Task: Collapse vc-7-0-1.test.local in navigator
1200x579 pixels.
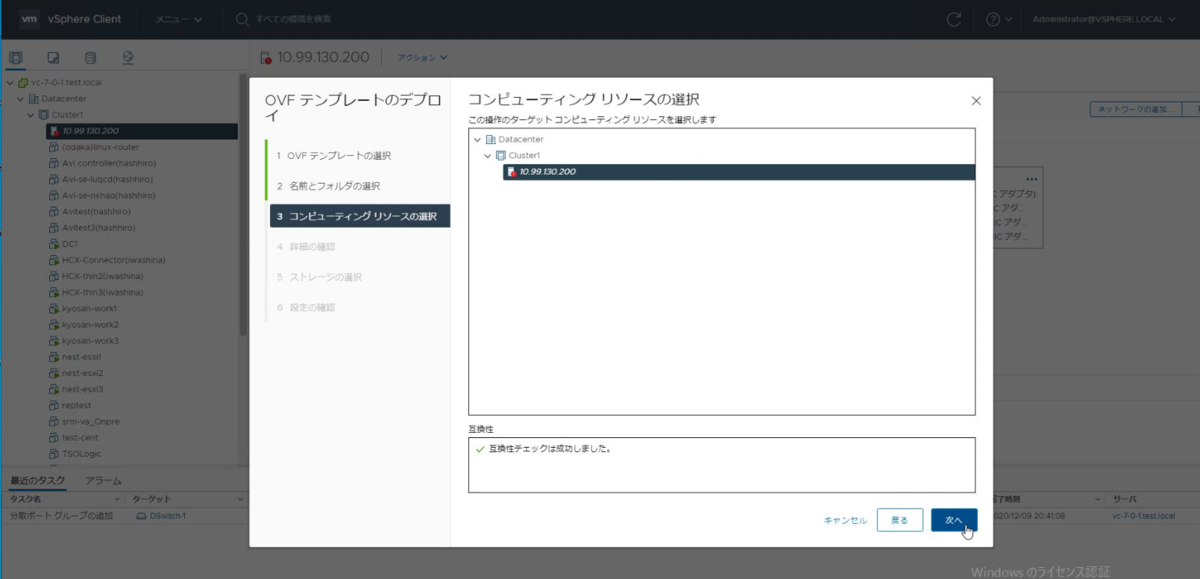Action: (x=10, y=83)
